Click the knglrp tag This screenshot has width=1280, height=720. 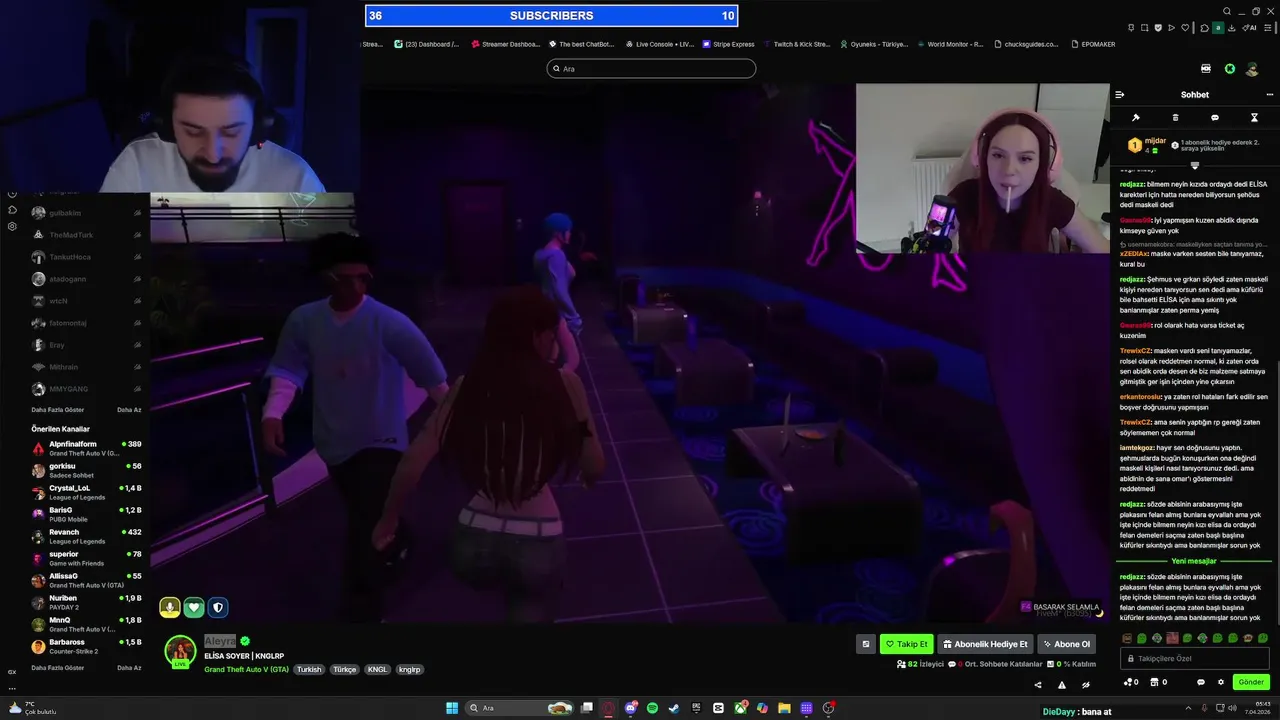pyautogui.click(x=410, y=669)
